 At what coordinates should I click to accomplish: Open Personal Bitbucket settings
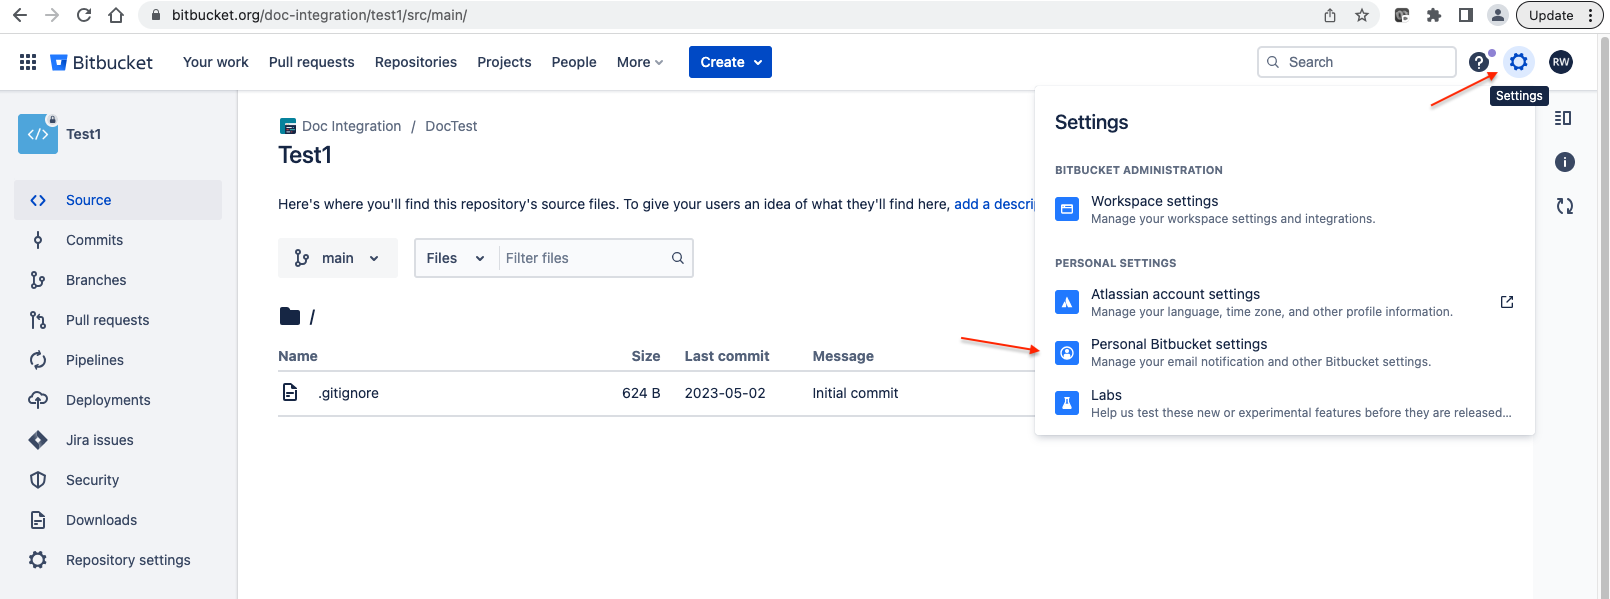(1178, 344)
